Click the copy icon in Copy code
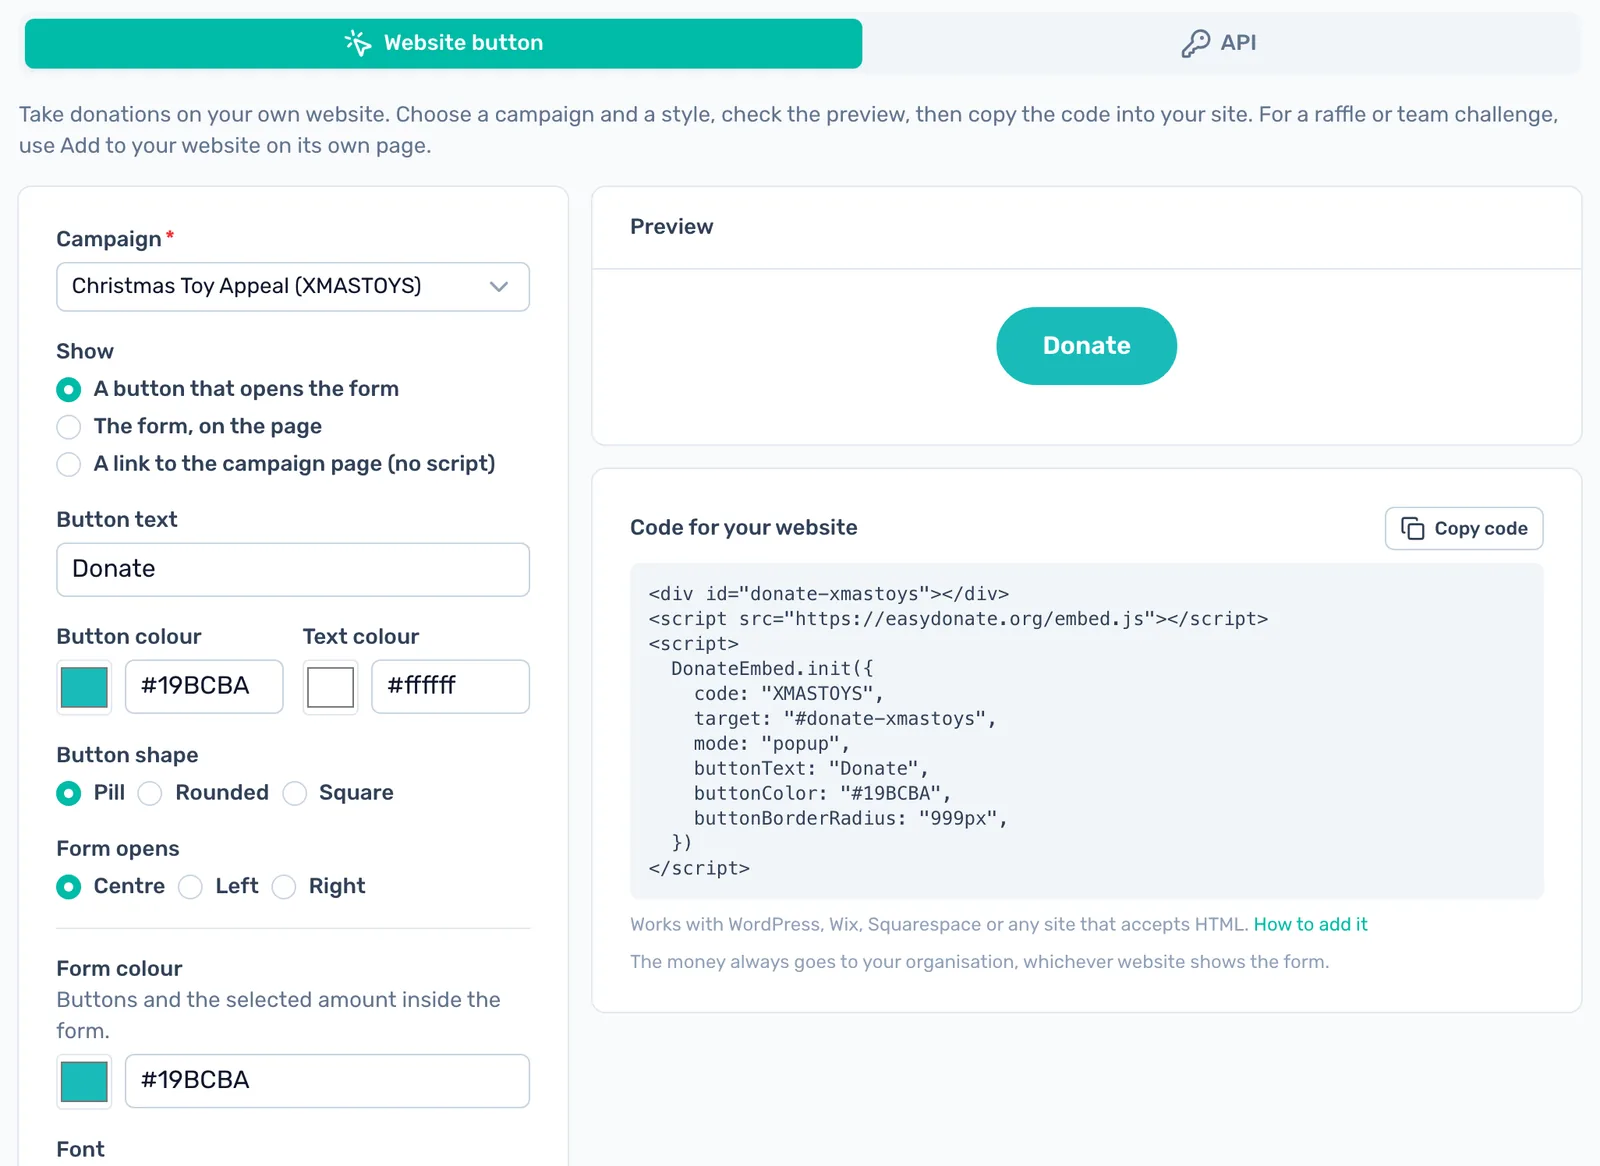 tap(1412, 528)
